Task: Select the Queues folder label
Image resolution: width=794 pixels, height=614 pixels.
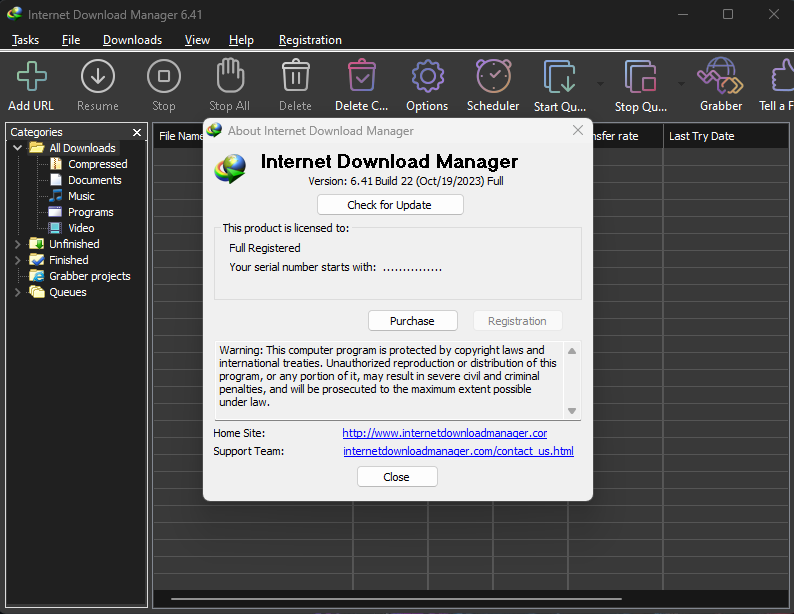Action: [x=67, y=292]
